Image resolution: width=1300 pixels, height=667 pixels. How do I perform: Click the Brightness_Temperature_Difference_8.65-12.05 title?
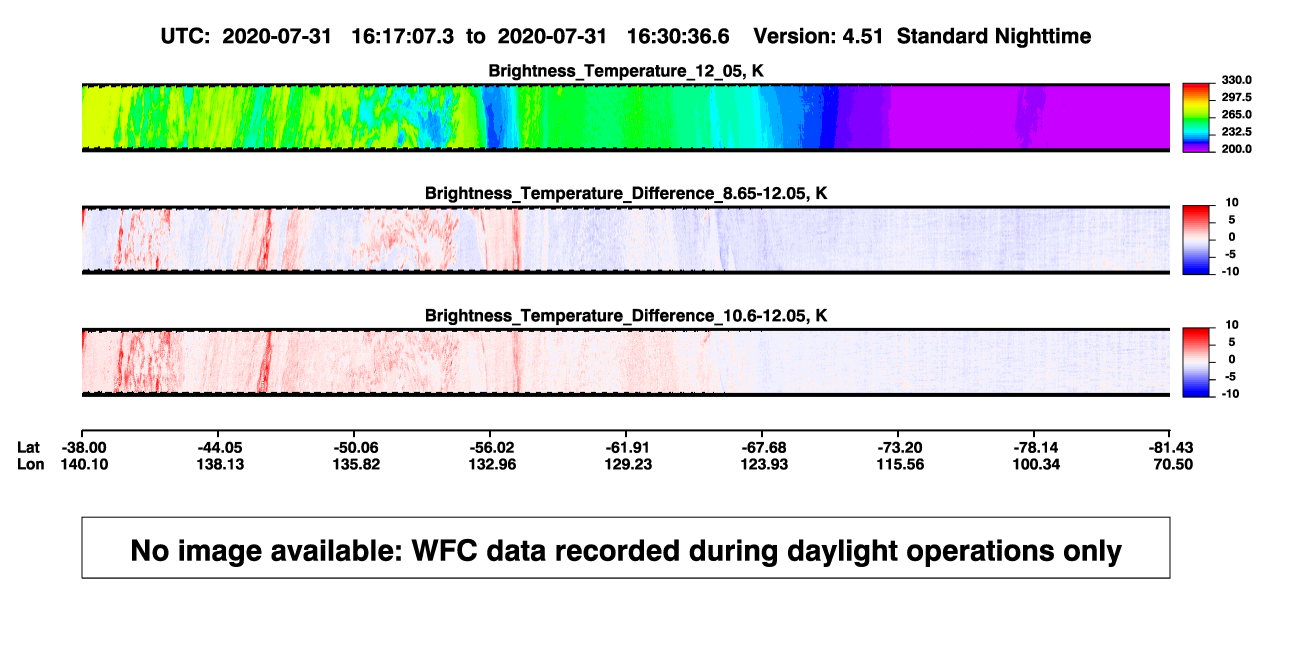(x=626, y=193)
